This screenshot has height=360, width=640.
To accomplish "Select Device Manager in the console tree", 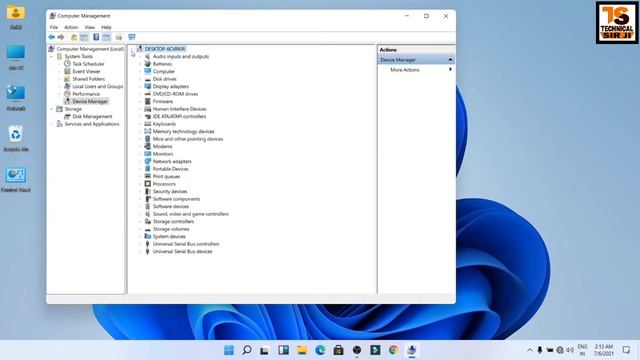I will point(90,101).
